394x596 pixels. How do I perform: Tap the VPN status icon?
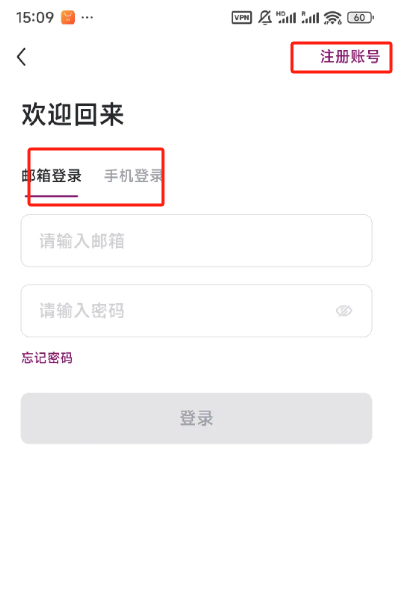click(x=242, y=17)
